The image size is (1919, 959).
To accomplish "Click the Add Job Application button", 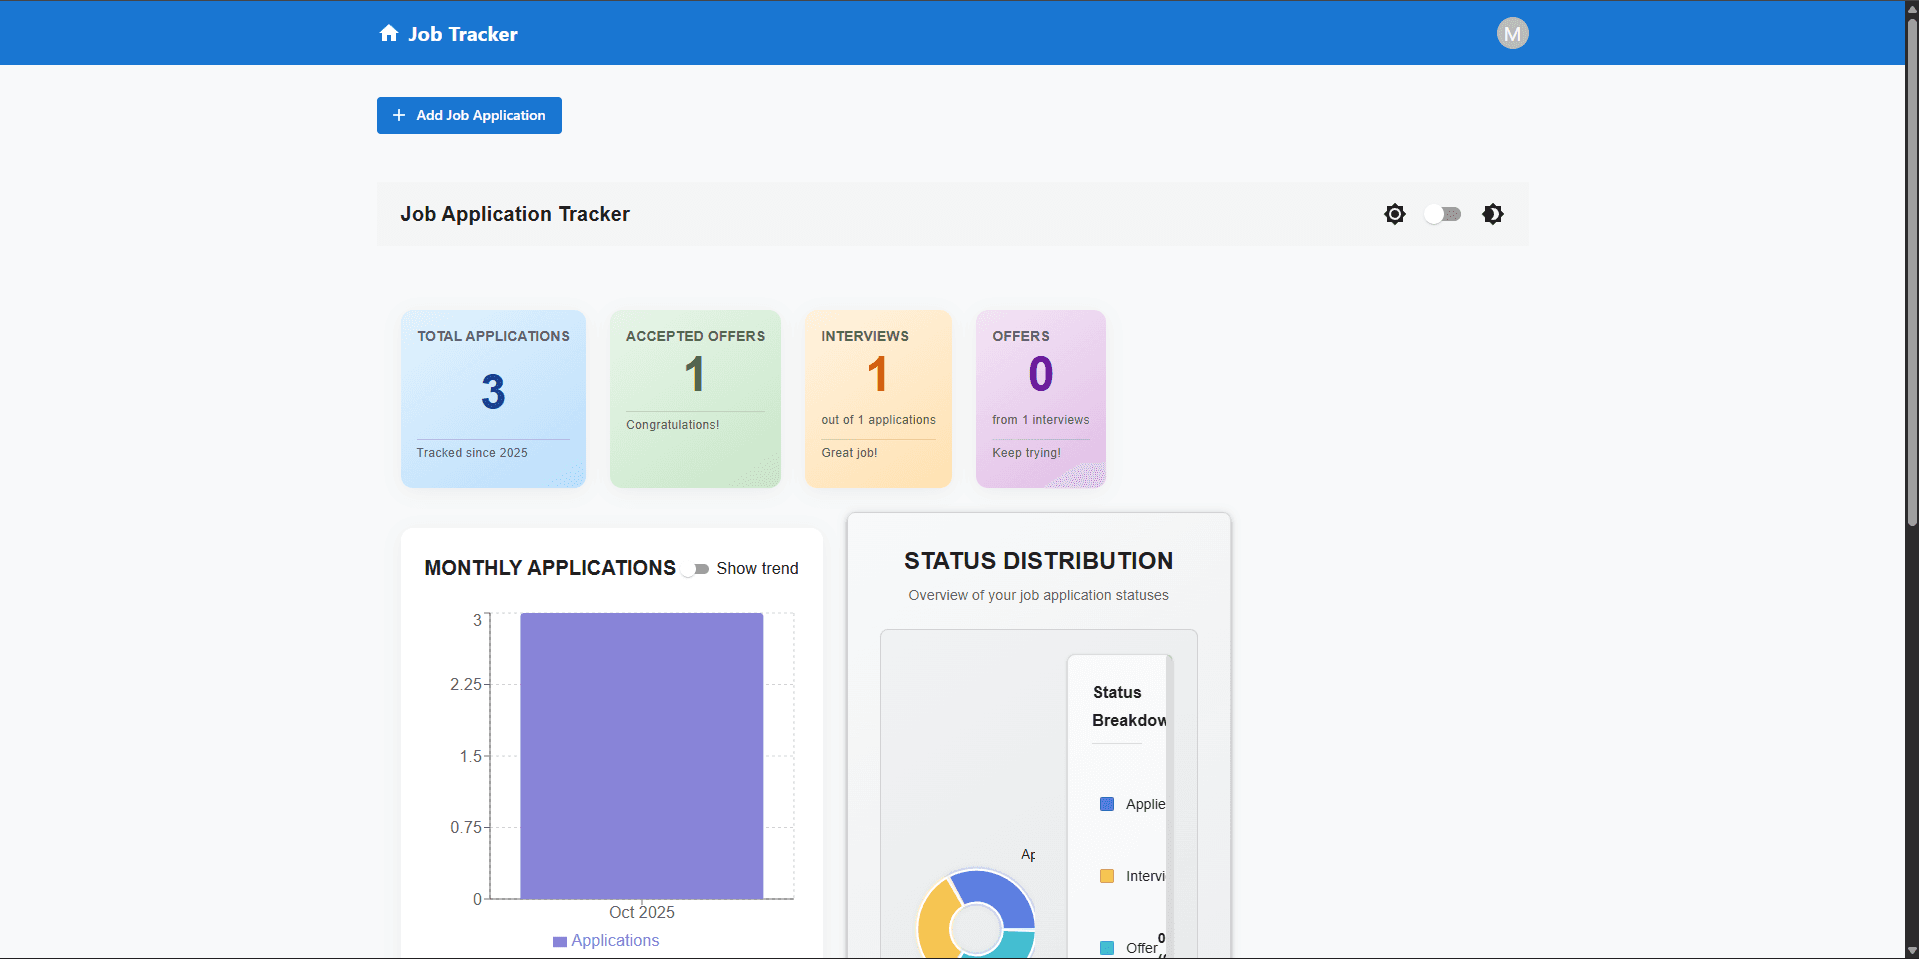I will click(x=468, y=115).
